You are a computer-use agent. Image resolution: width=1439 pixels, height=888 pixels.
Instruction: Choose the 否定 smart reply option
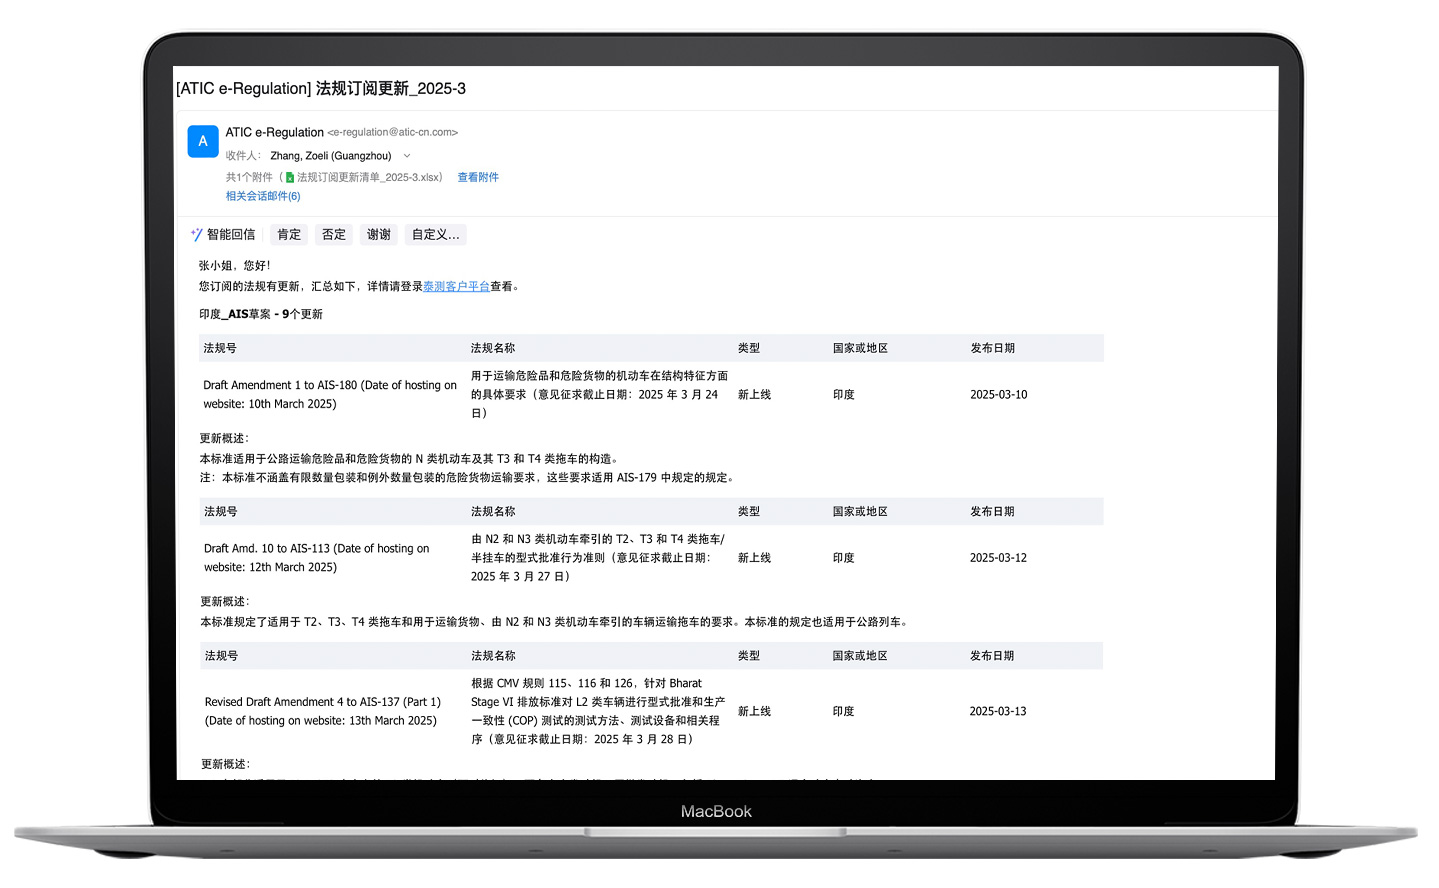[x=334, y=235]
